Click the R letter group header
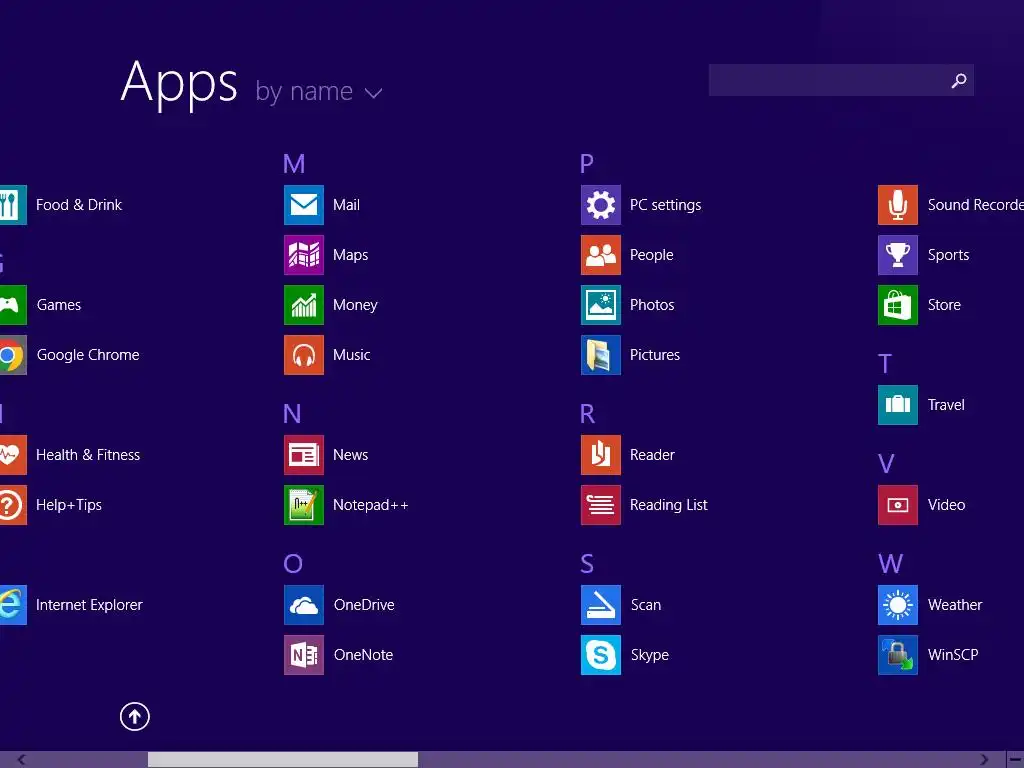 tap(587, 413)
